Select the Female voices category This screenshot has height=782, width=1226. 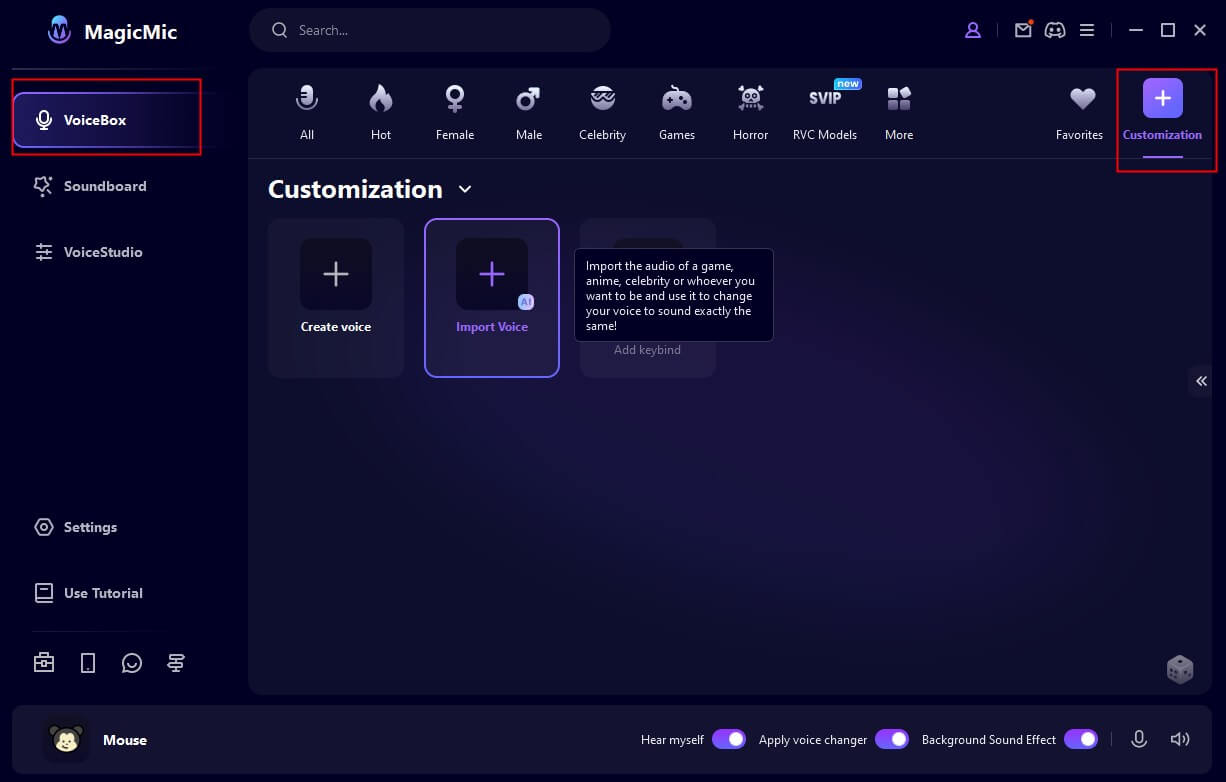[455, 112]
